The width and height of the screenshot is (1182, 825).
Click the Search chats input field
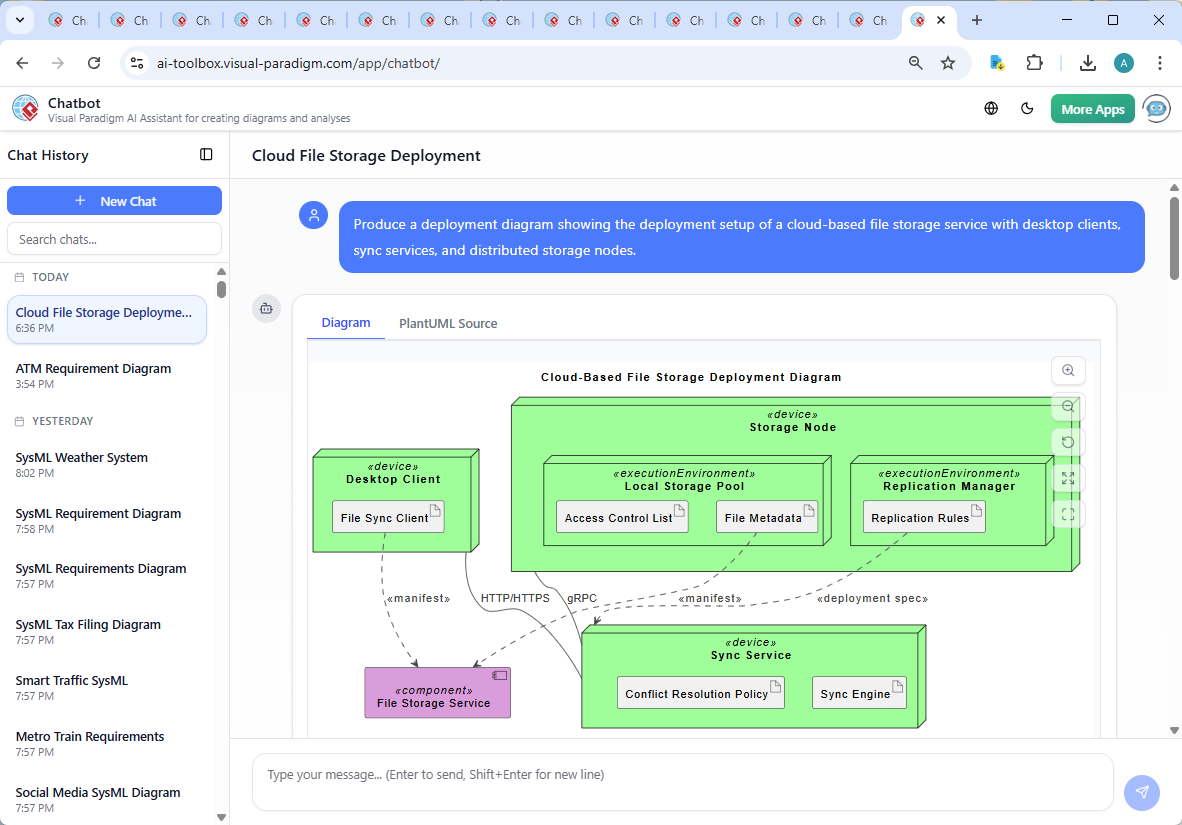[114, 239]
